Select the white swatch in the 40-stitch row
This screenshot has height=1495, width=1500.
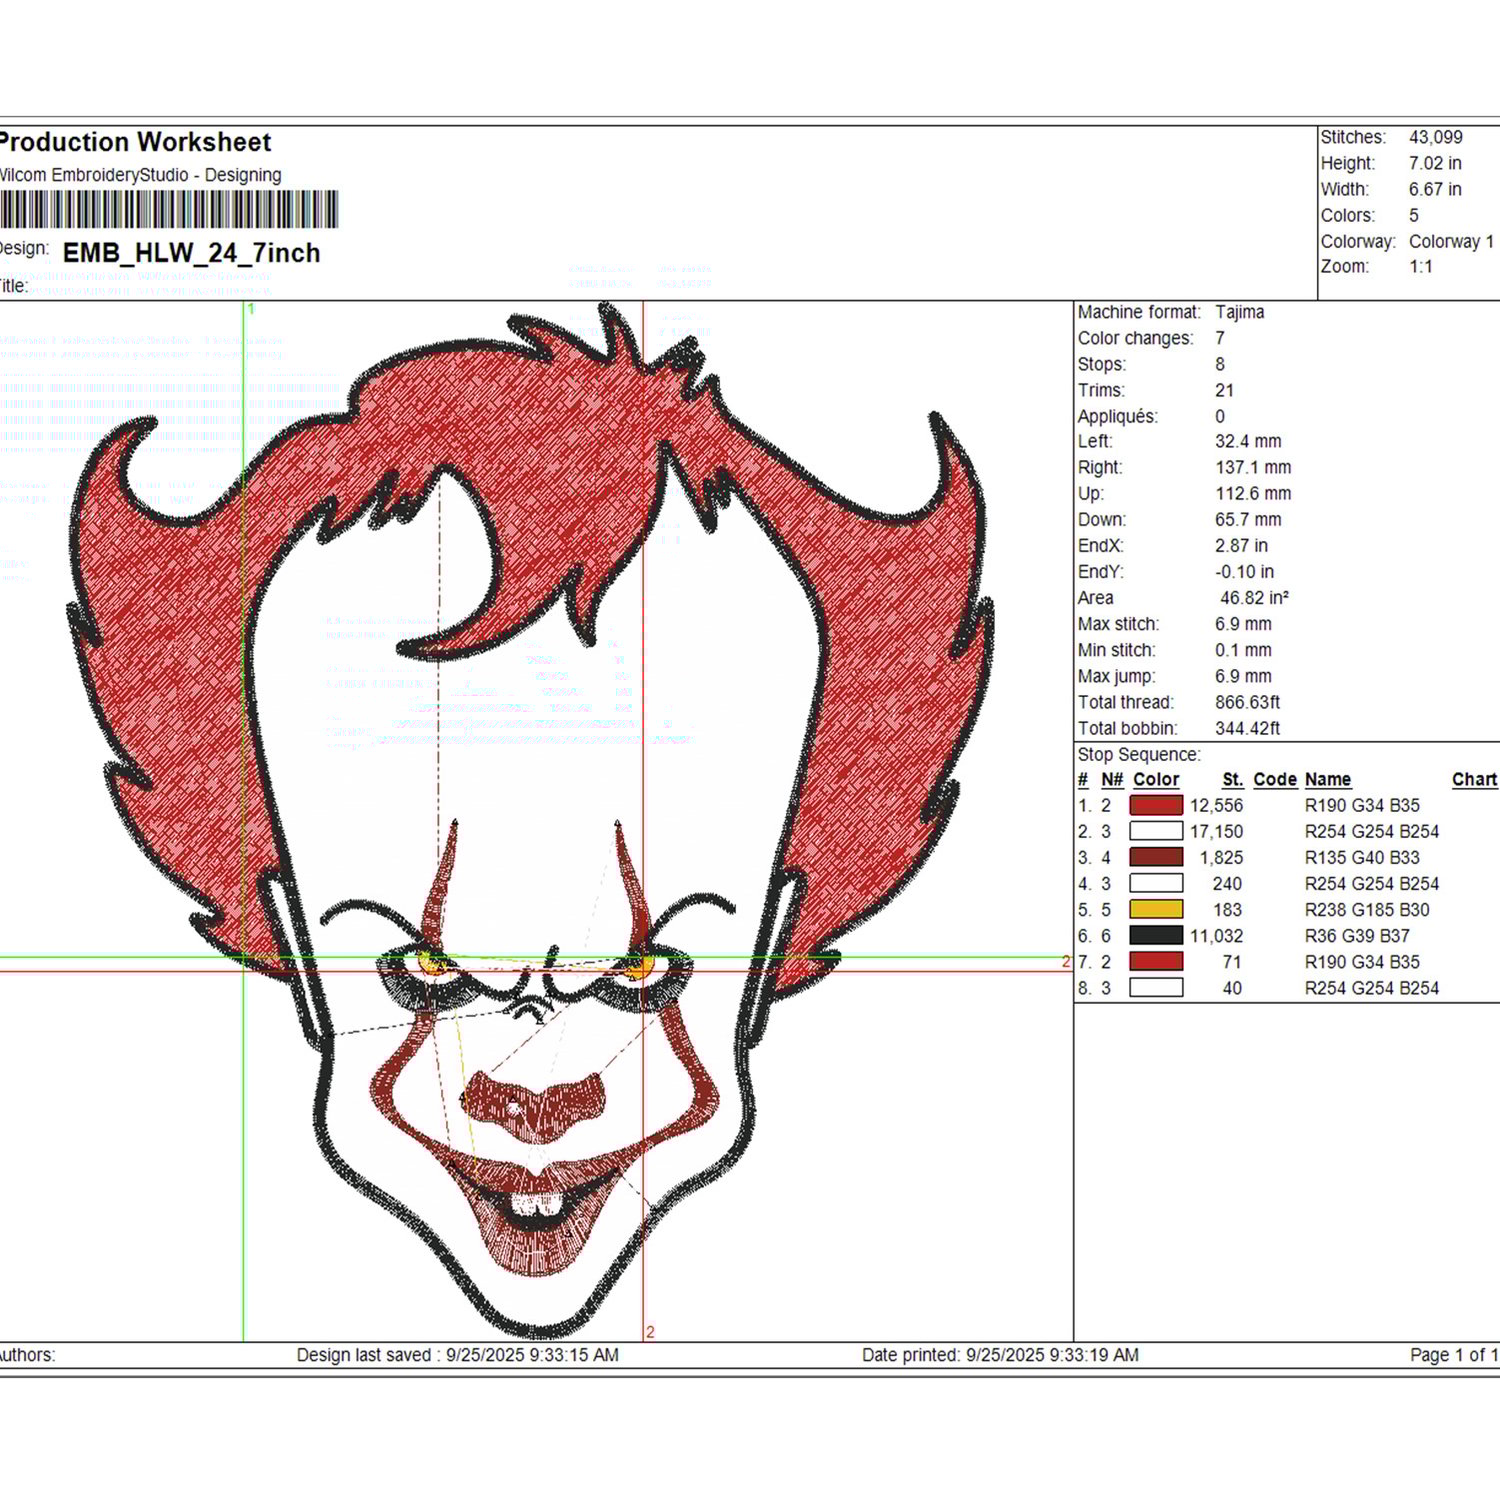coord(1156,987)
